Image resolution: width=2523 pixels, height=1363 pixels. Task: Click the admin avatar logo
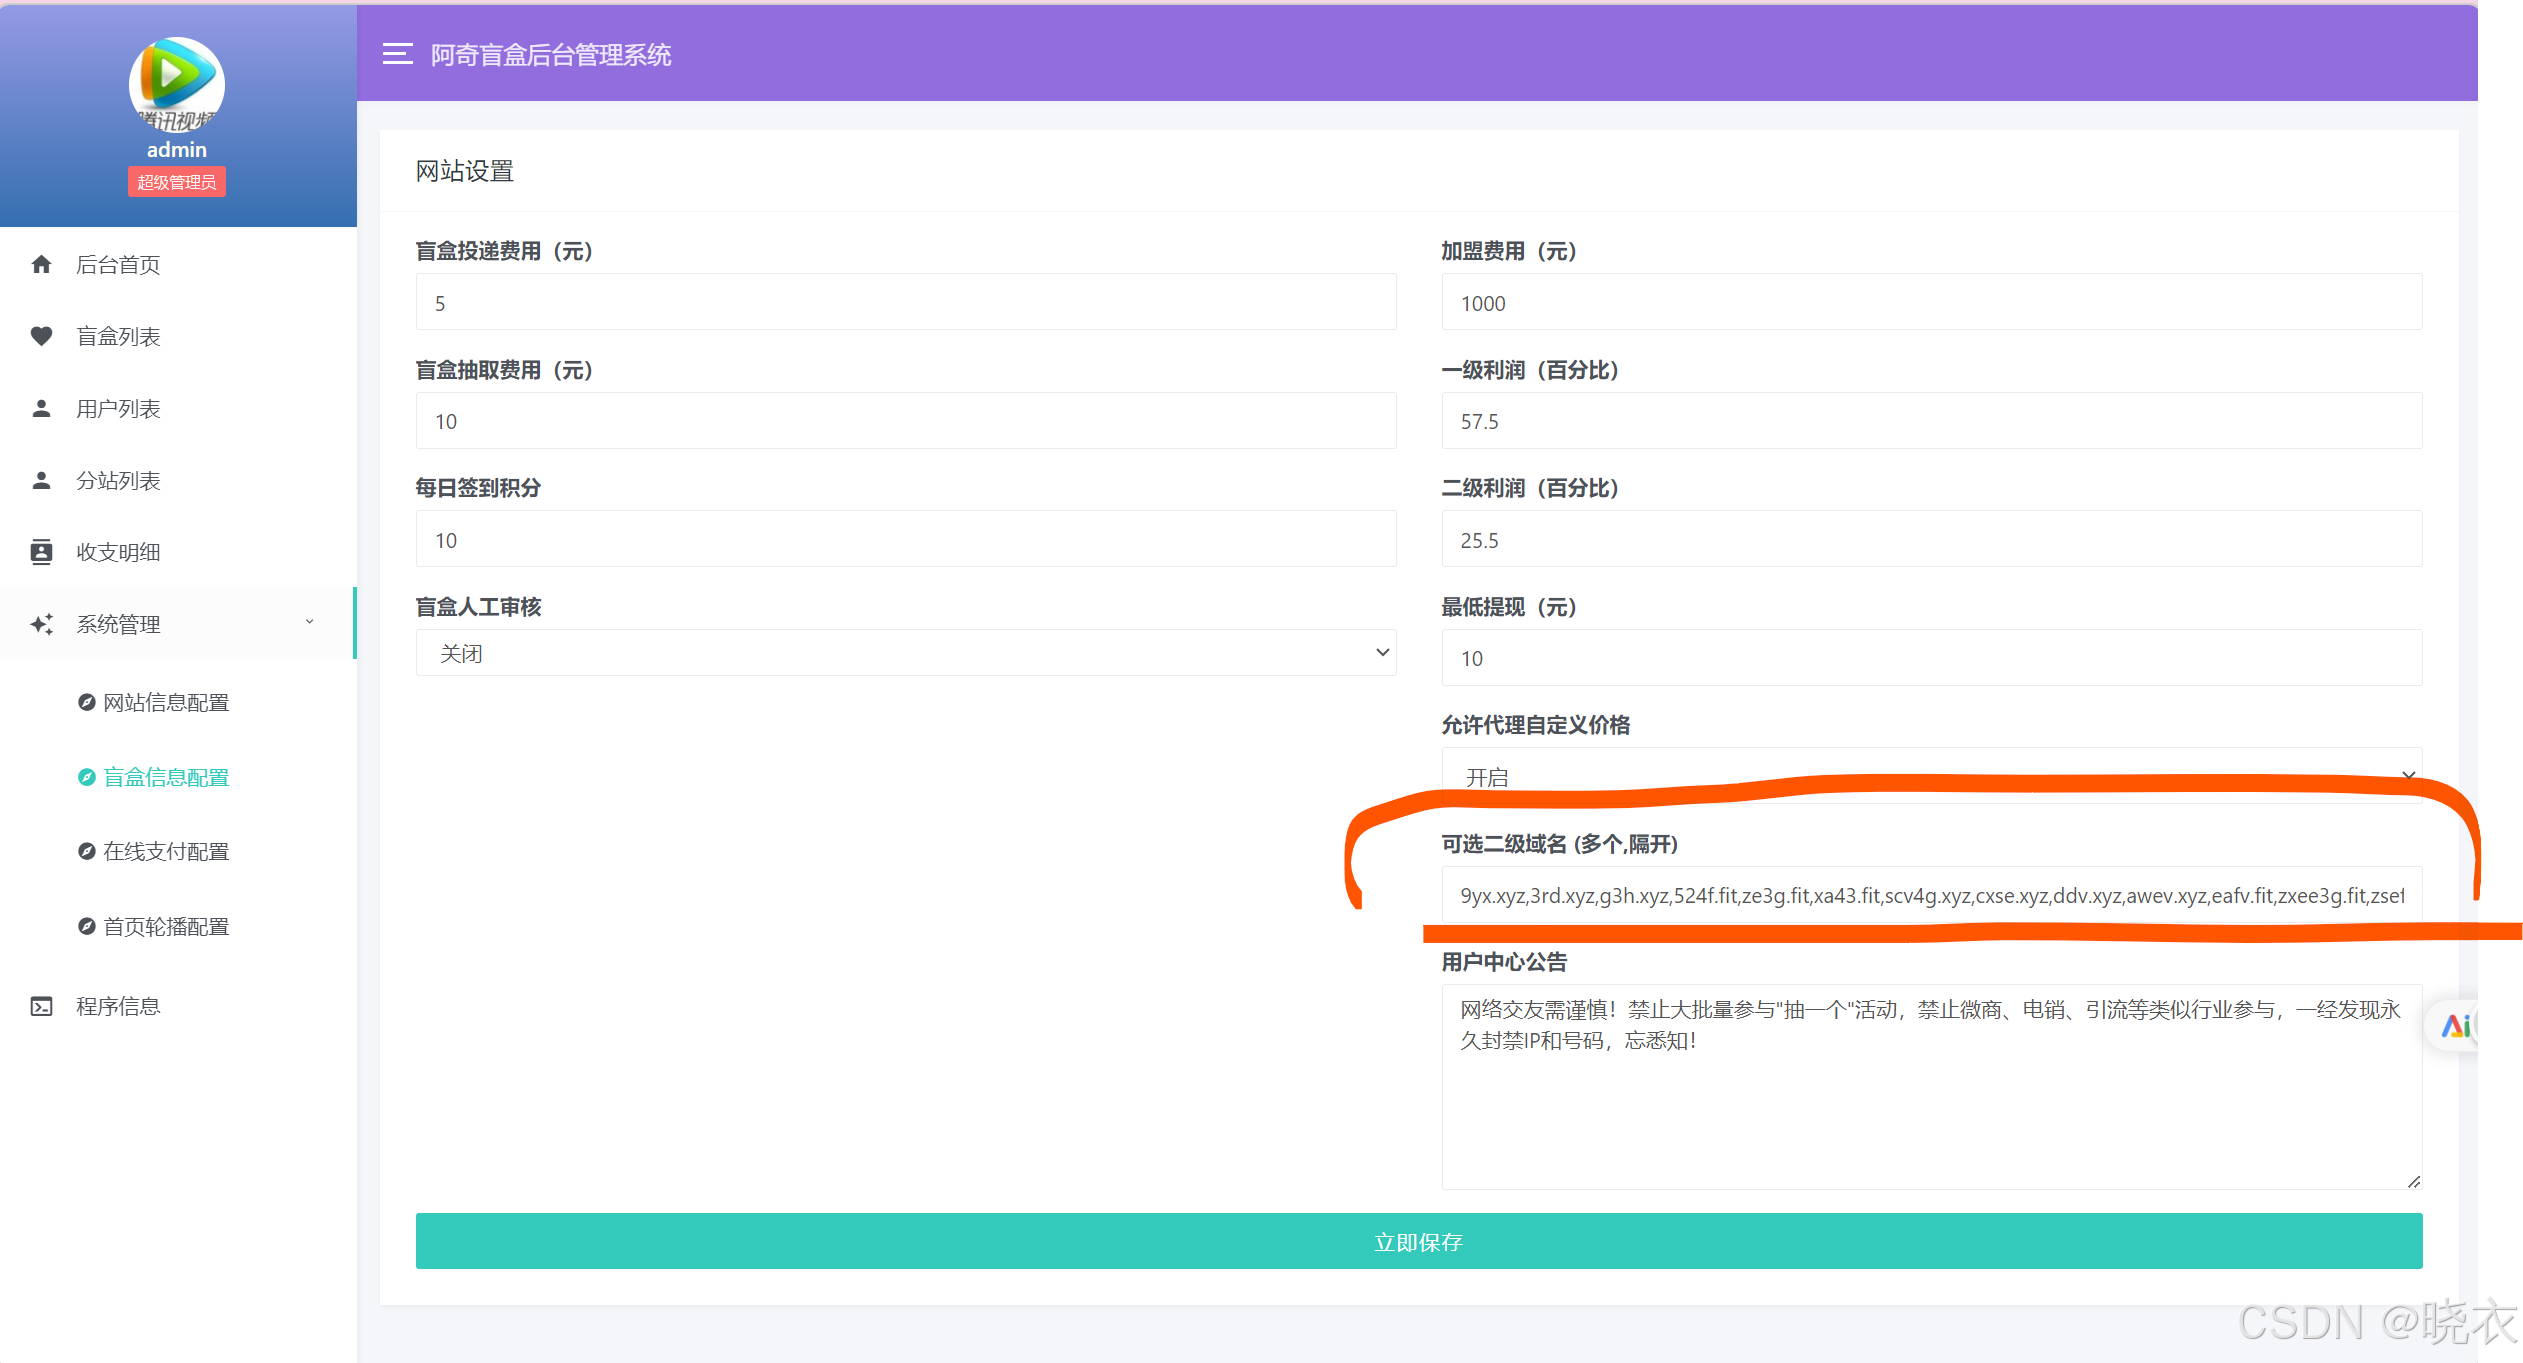[176, 84]
